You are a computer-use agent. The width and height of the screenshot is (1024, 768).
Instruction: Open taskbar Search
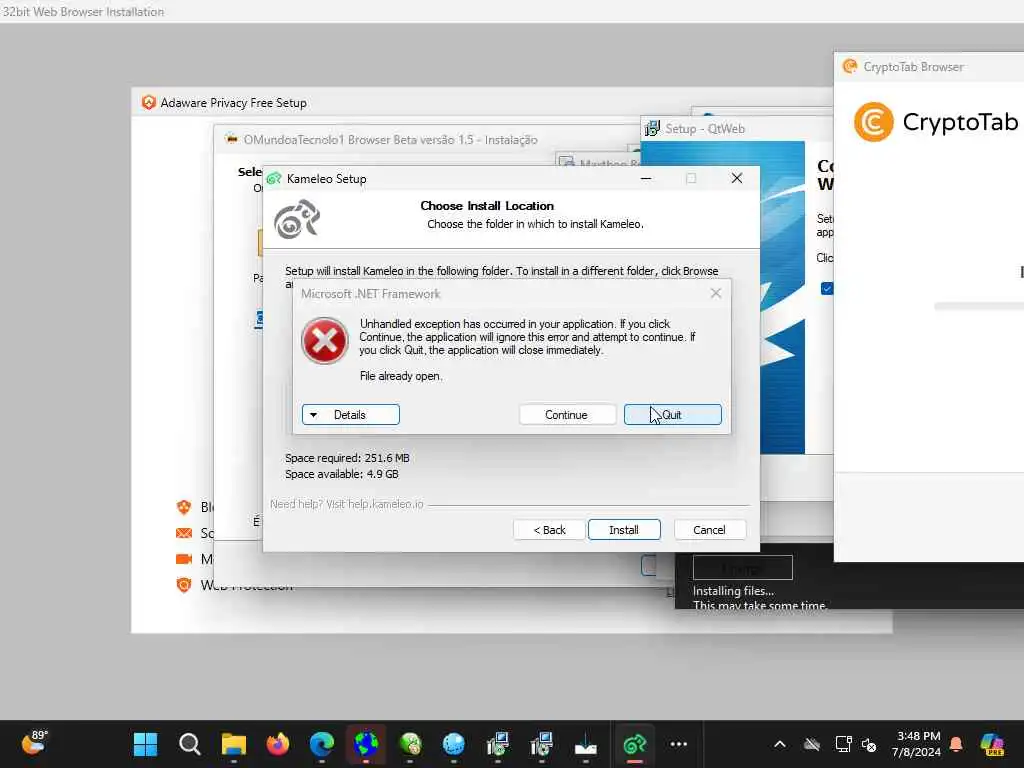(189, 744)
